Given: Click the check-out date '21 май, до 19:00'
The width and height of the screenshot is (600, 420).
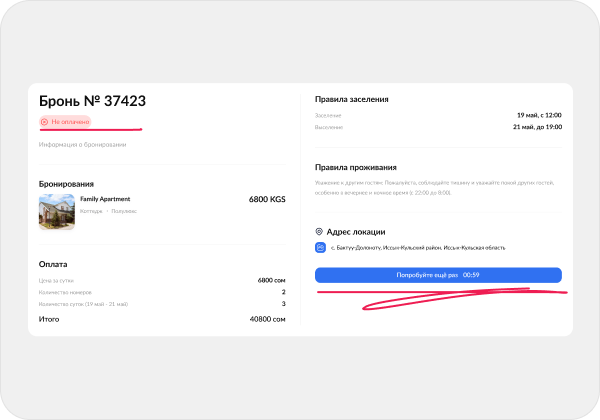Looking at the screenshot, I should (x=538, y=128).
